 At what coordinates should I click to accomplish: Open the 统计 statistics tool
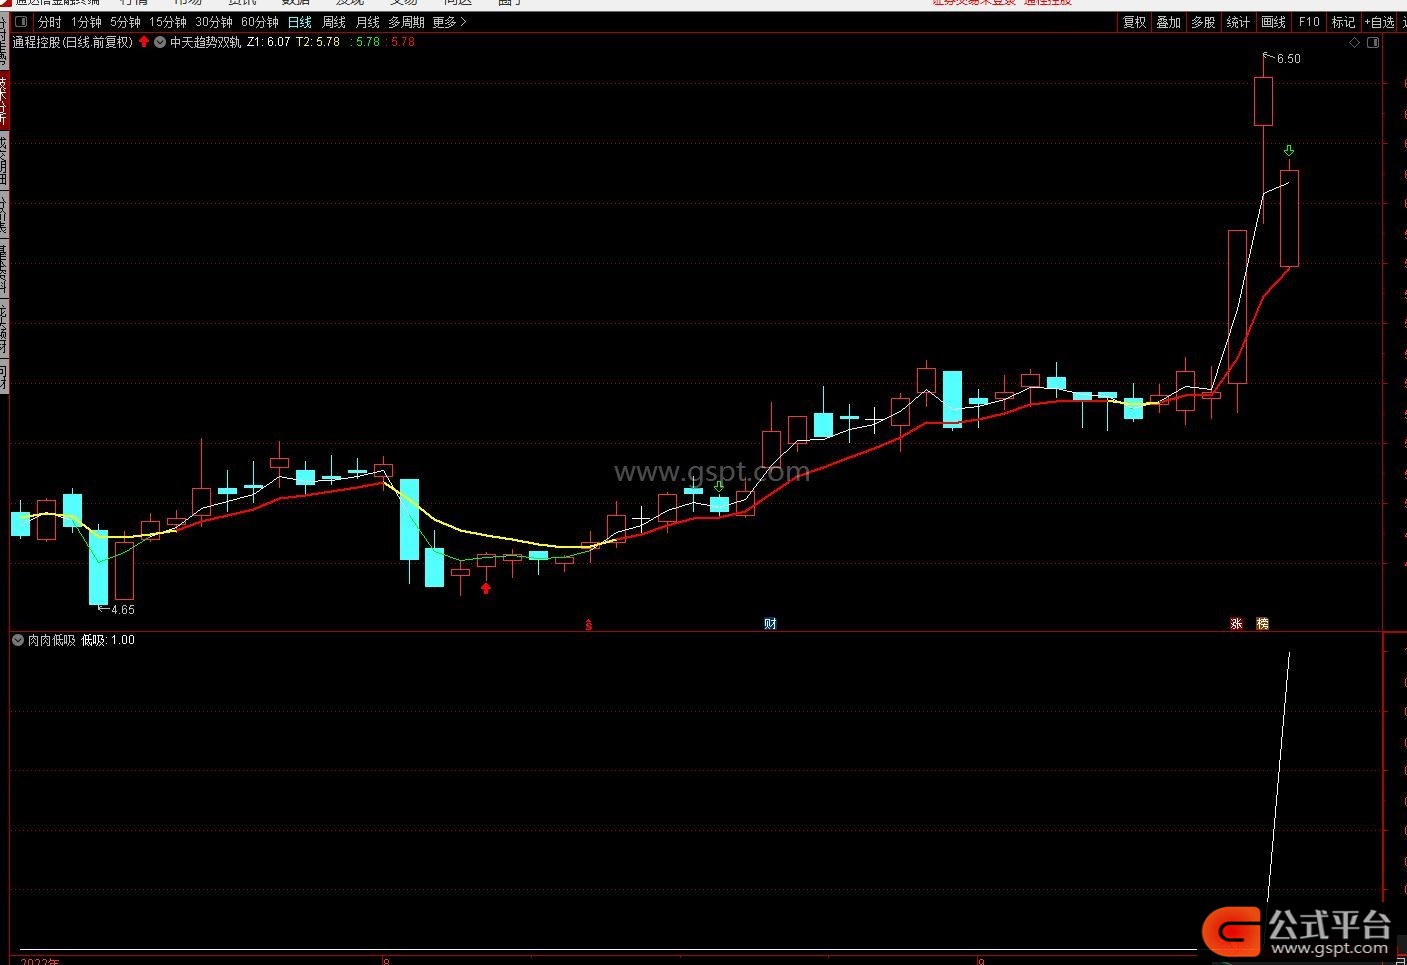pos(1238,22)
